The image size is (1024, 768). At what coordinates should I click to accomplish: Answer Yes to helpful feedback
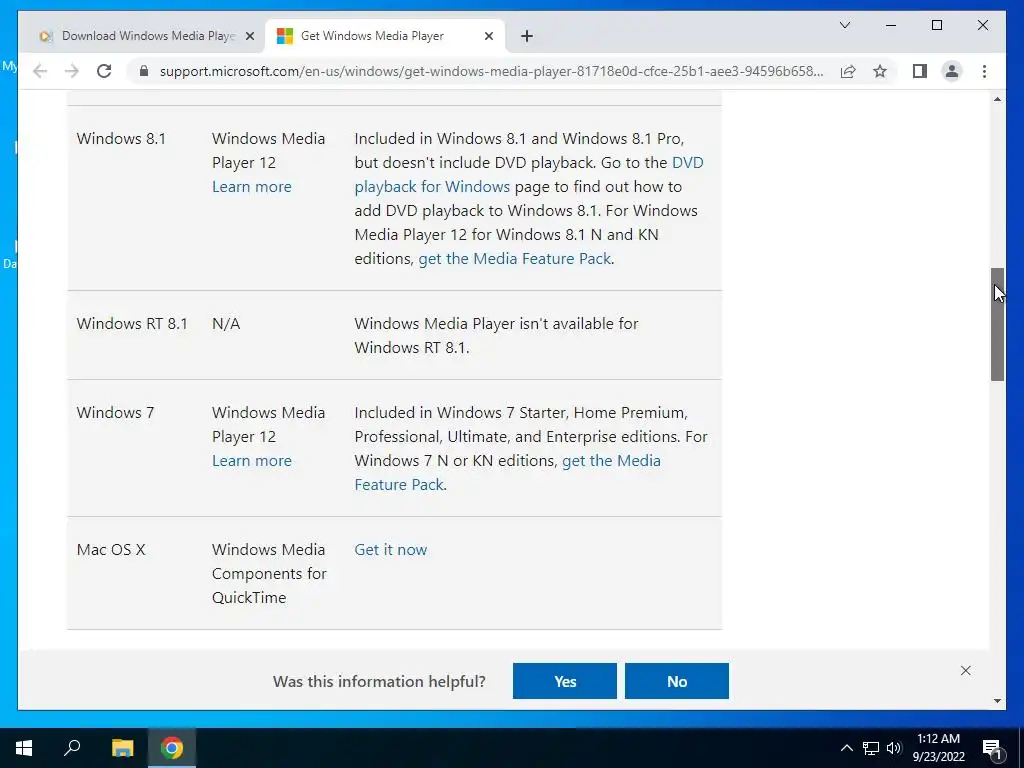565,681
